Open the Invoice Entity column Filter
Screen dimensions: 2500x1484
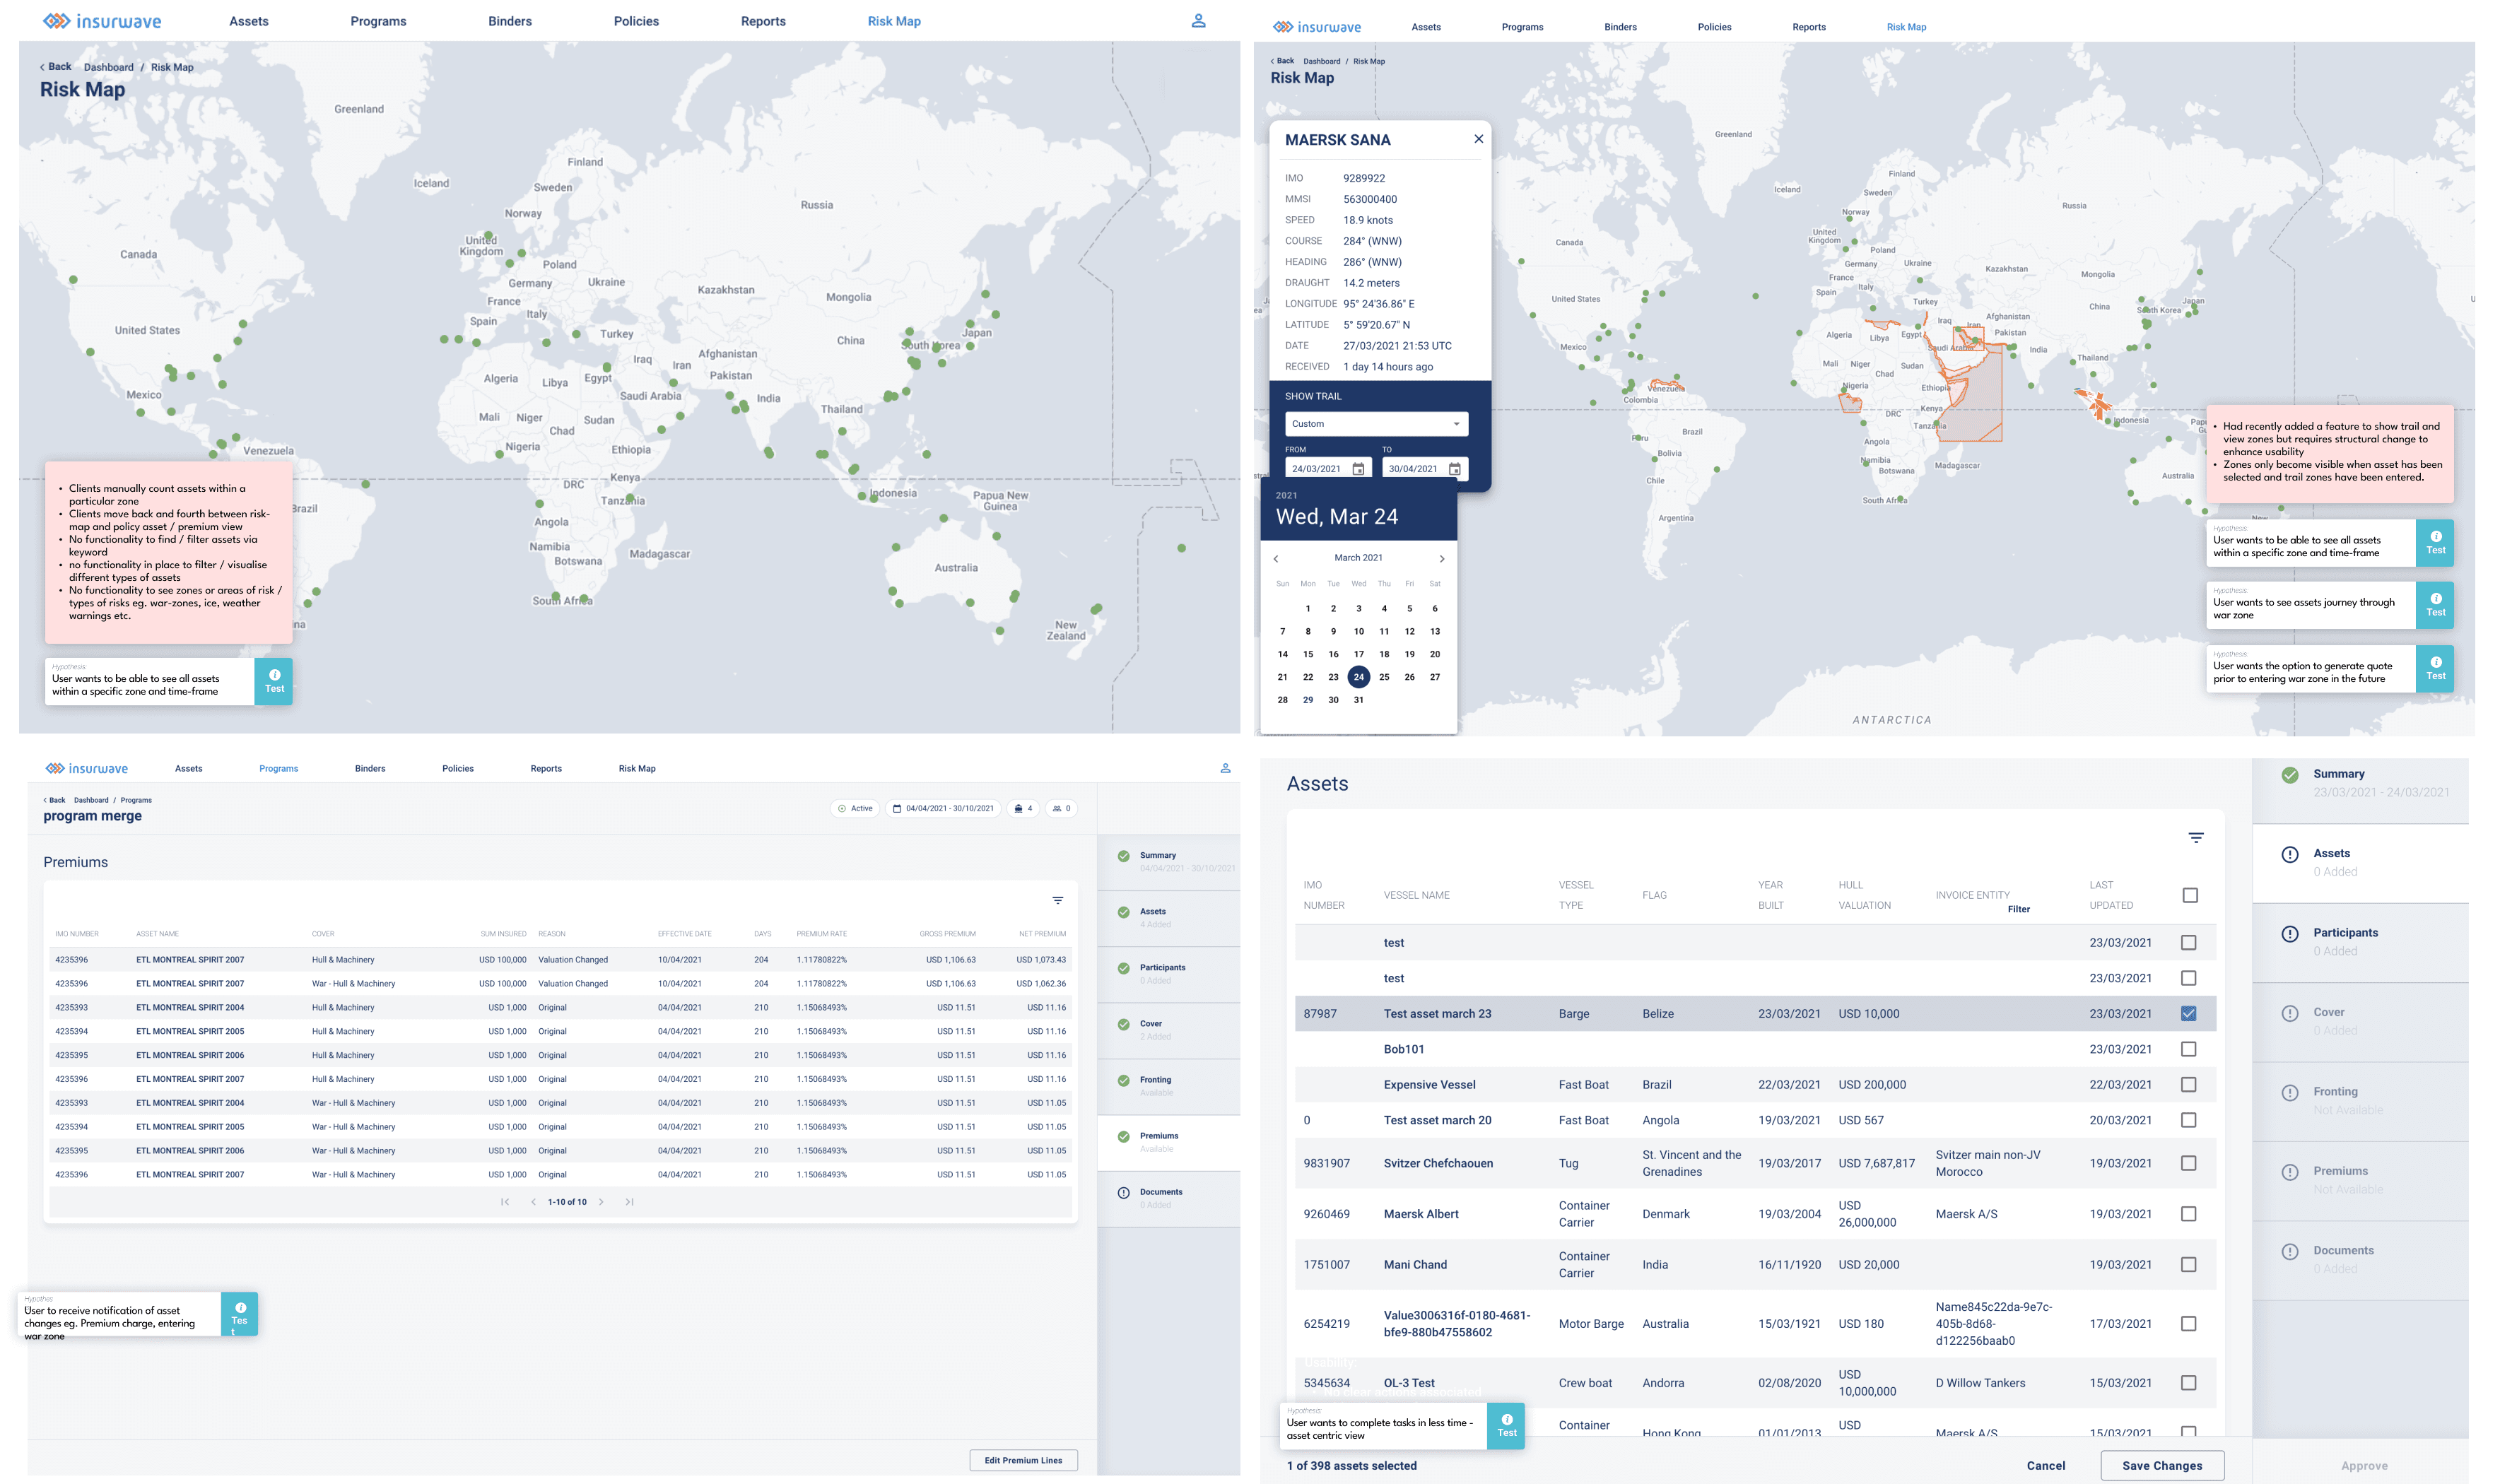2018,909
